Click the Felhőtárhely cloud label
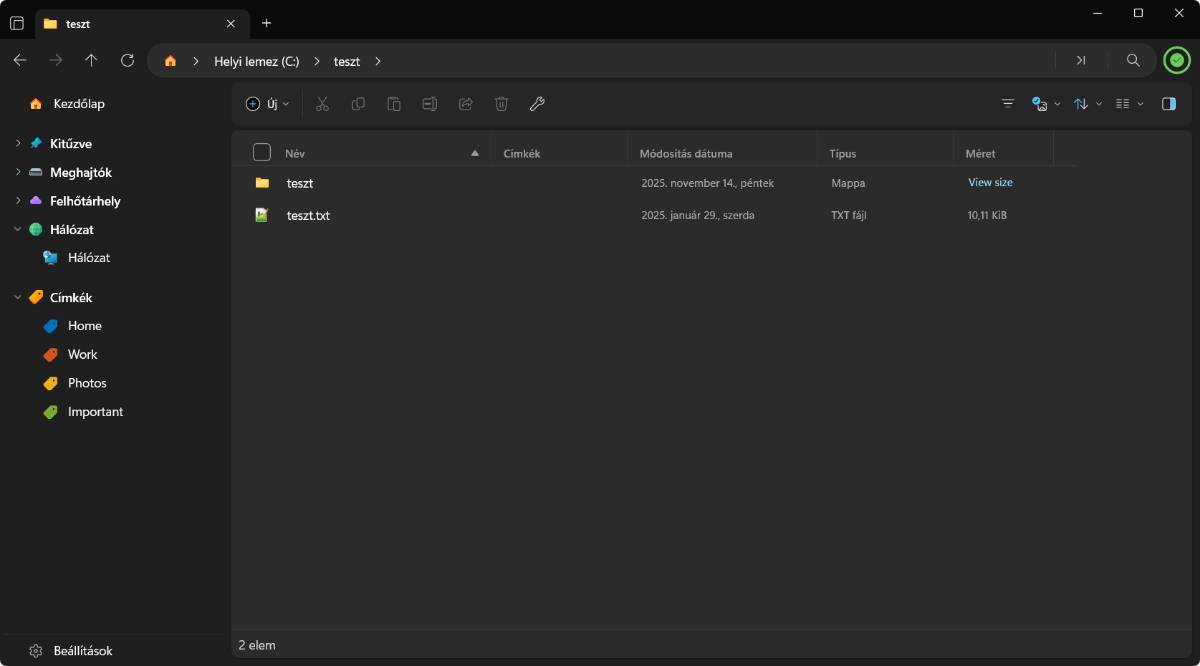 [x=85, y=201]
